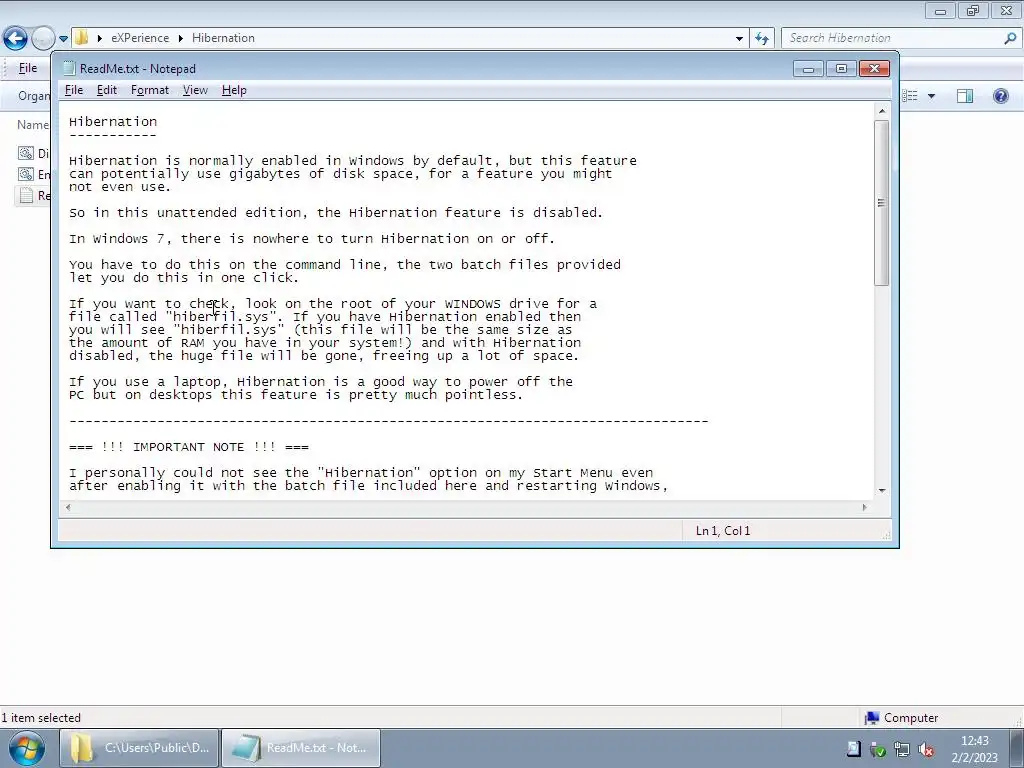The height and width of the screenshot is (768, 1024).
Task: Click muted volume tray icon
Action: point(925,750)
